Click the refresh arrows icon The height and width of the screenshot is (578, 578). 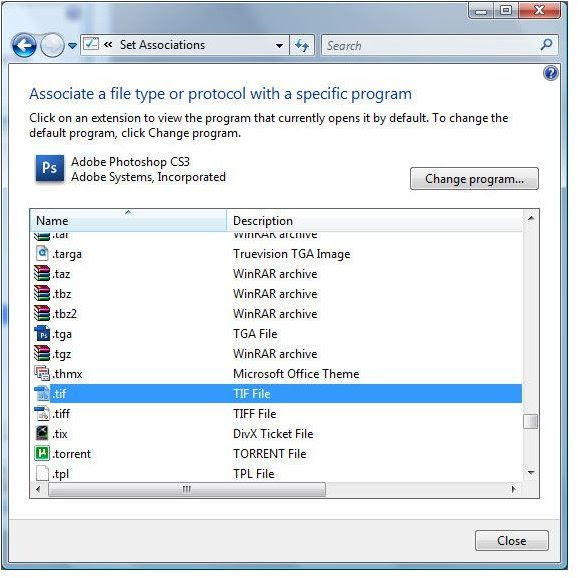point(302,45)
